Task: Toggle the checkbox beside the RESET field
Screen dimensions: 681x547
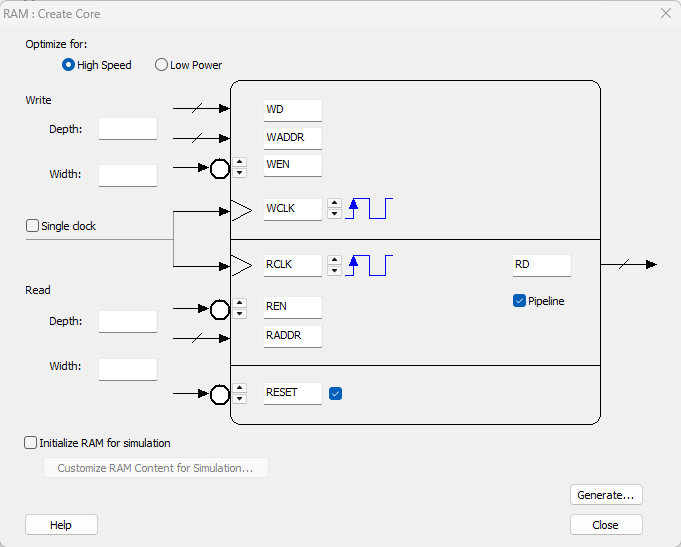Action: click(x=336, y=393)
